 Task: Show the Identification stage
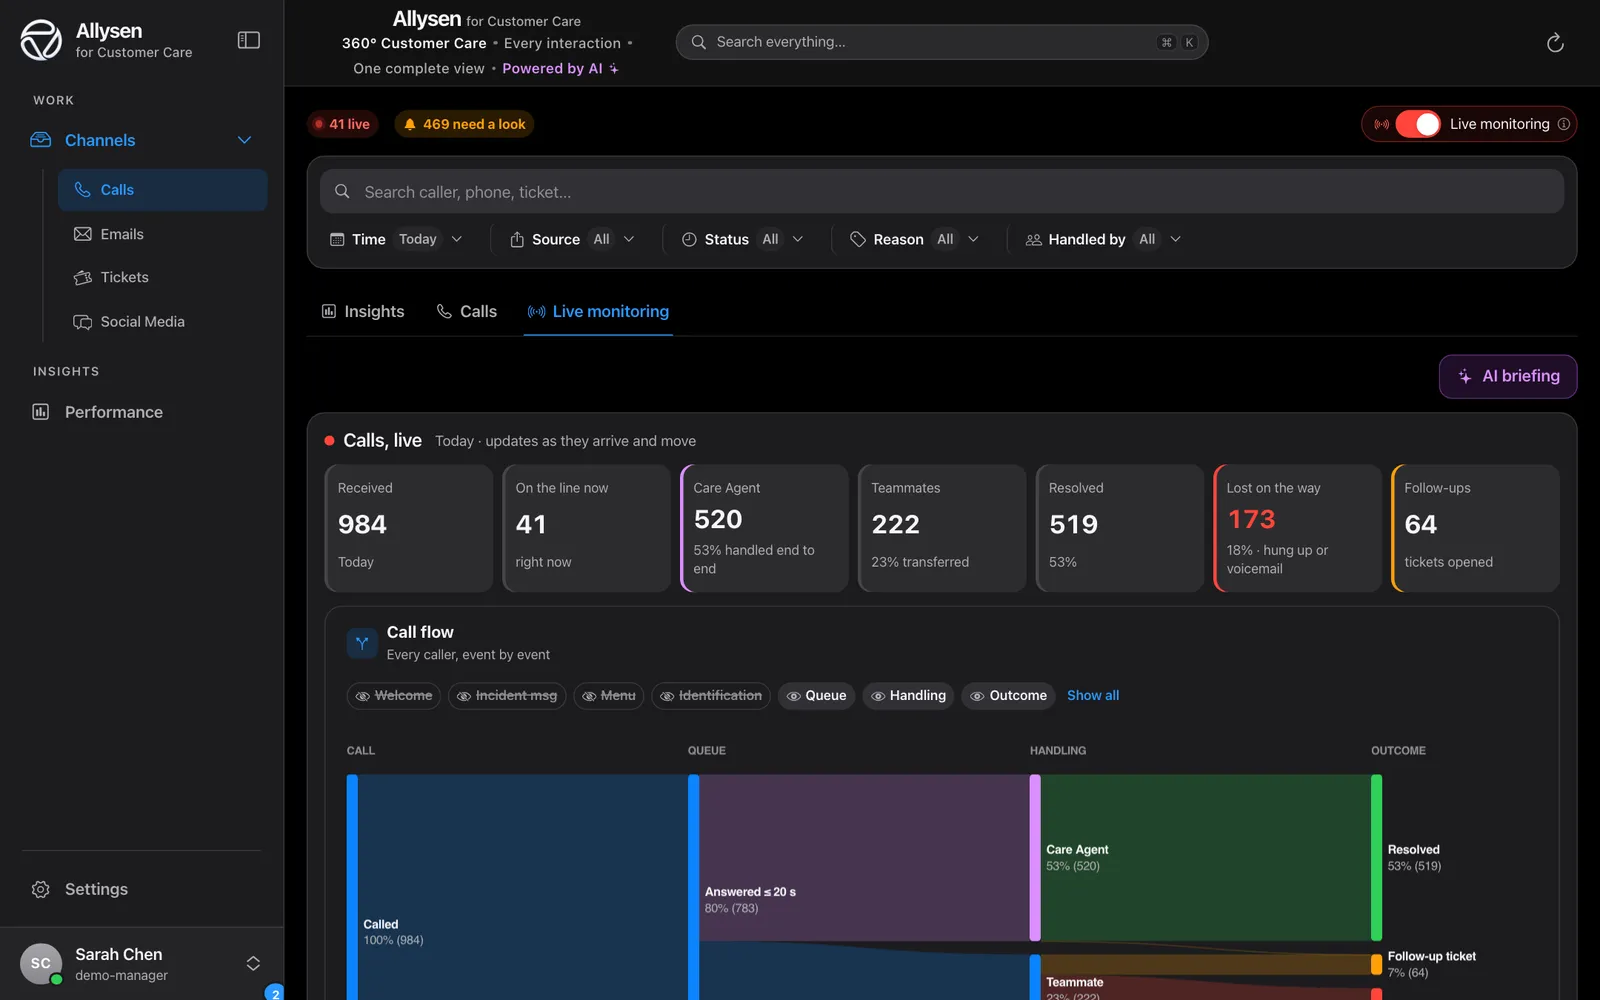pyautogui.click(x=711, y=696)
